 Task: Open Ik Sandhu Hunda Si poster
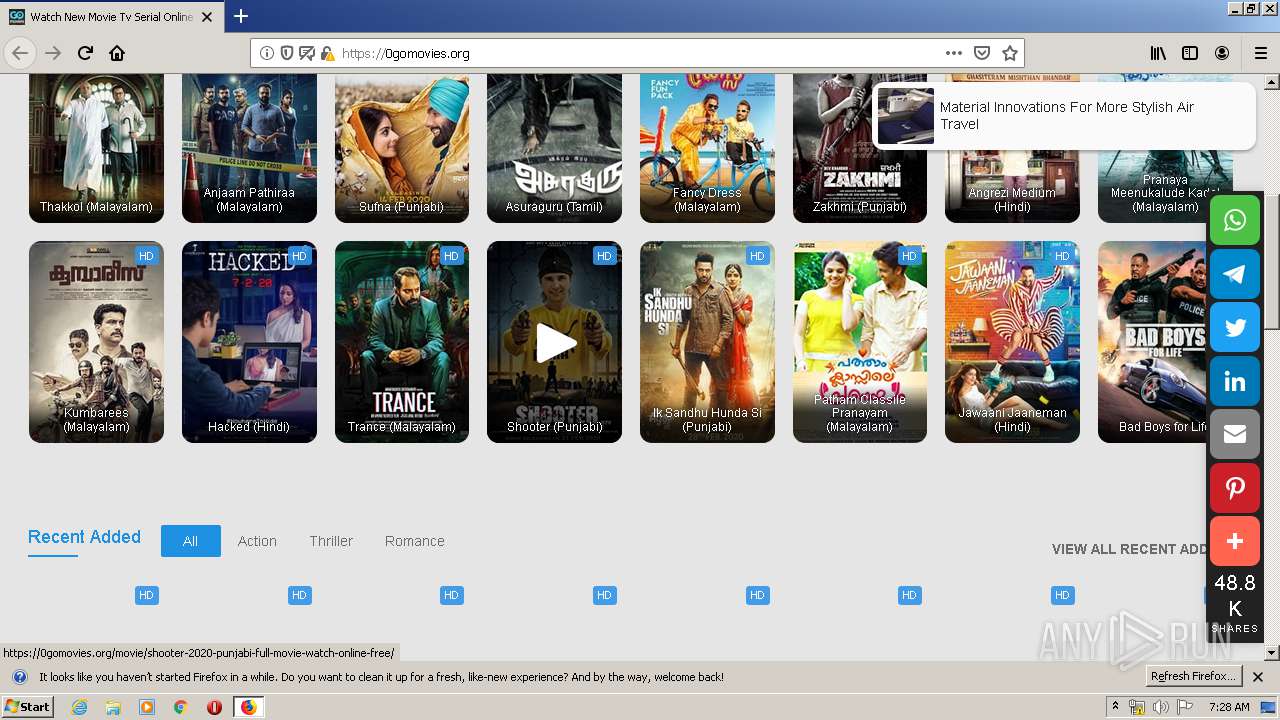click(x=707, y=342)
